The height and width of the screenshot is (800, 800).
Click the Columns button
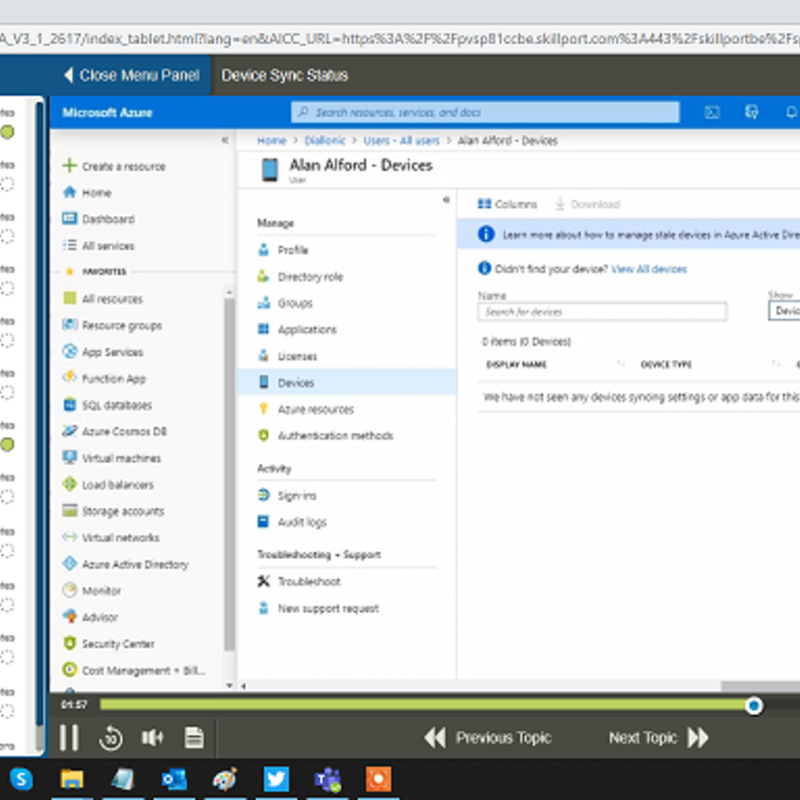coord(507,204)
